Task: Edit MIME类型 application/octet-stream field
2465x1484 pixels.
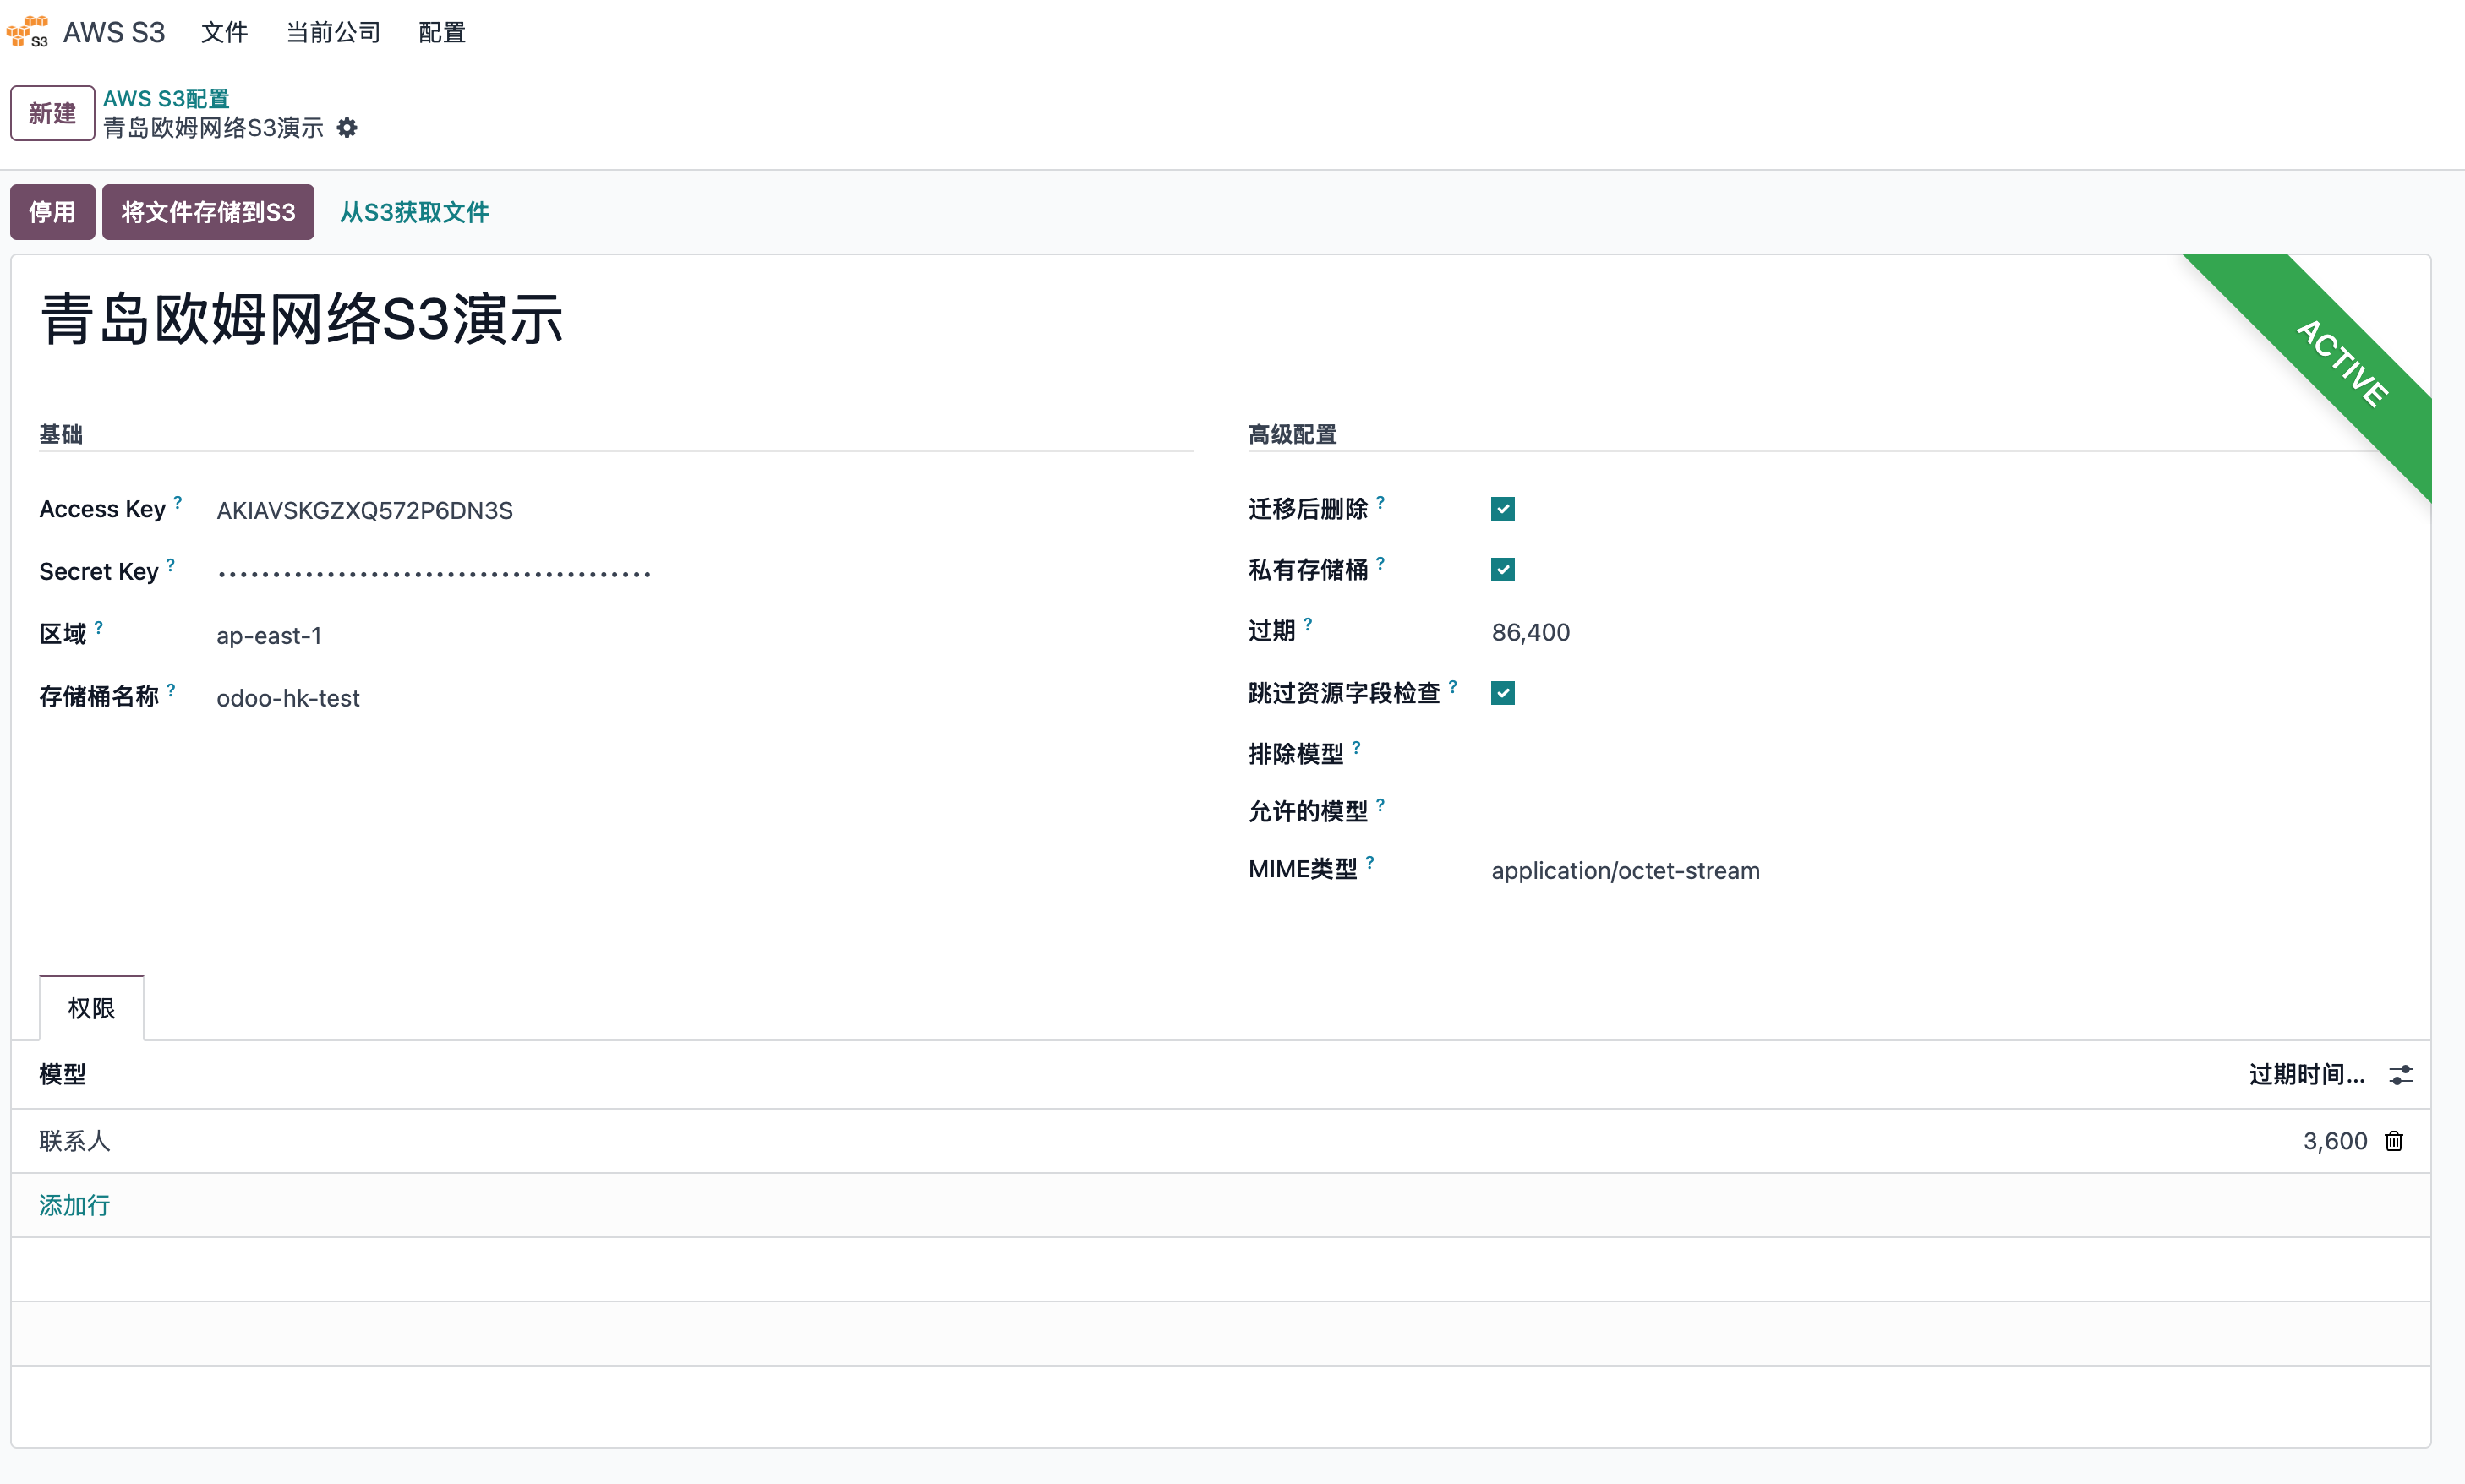Action: [1946, 871]
